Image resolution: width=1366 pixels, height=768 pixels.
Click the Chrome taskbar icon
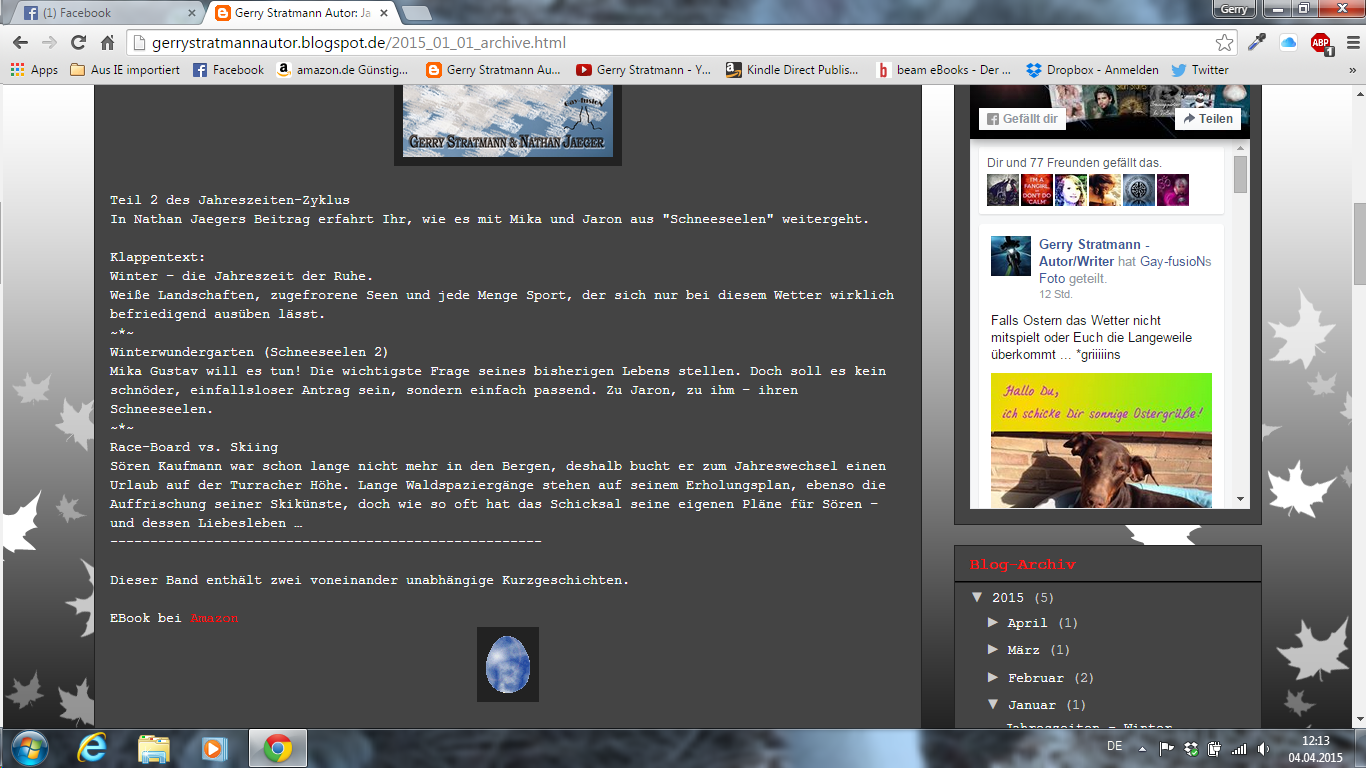click(277, 748)
